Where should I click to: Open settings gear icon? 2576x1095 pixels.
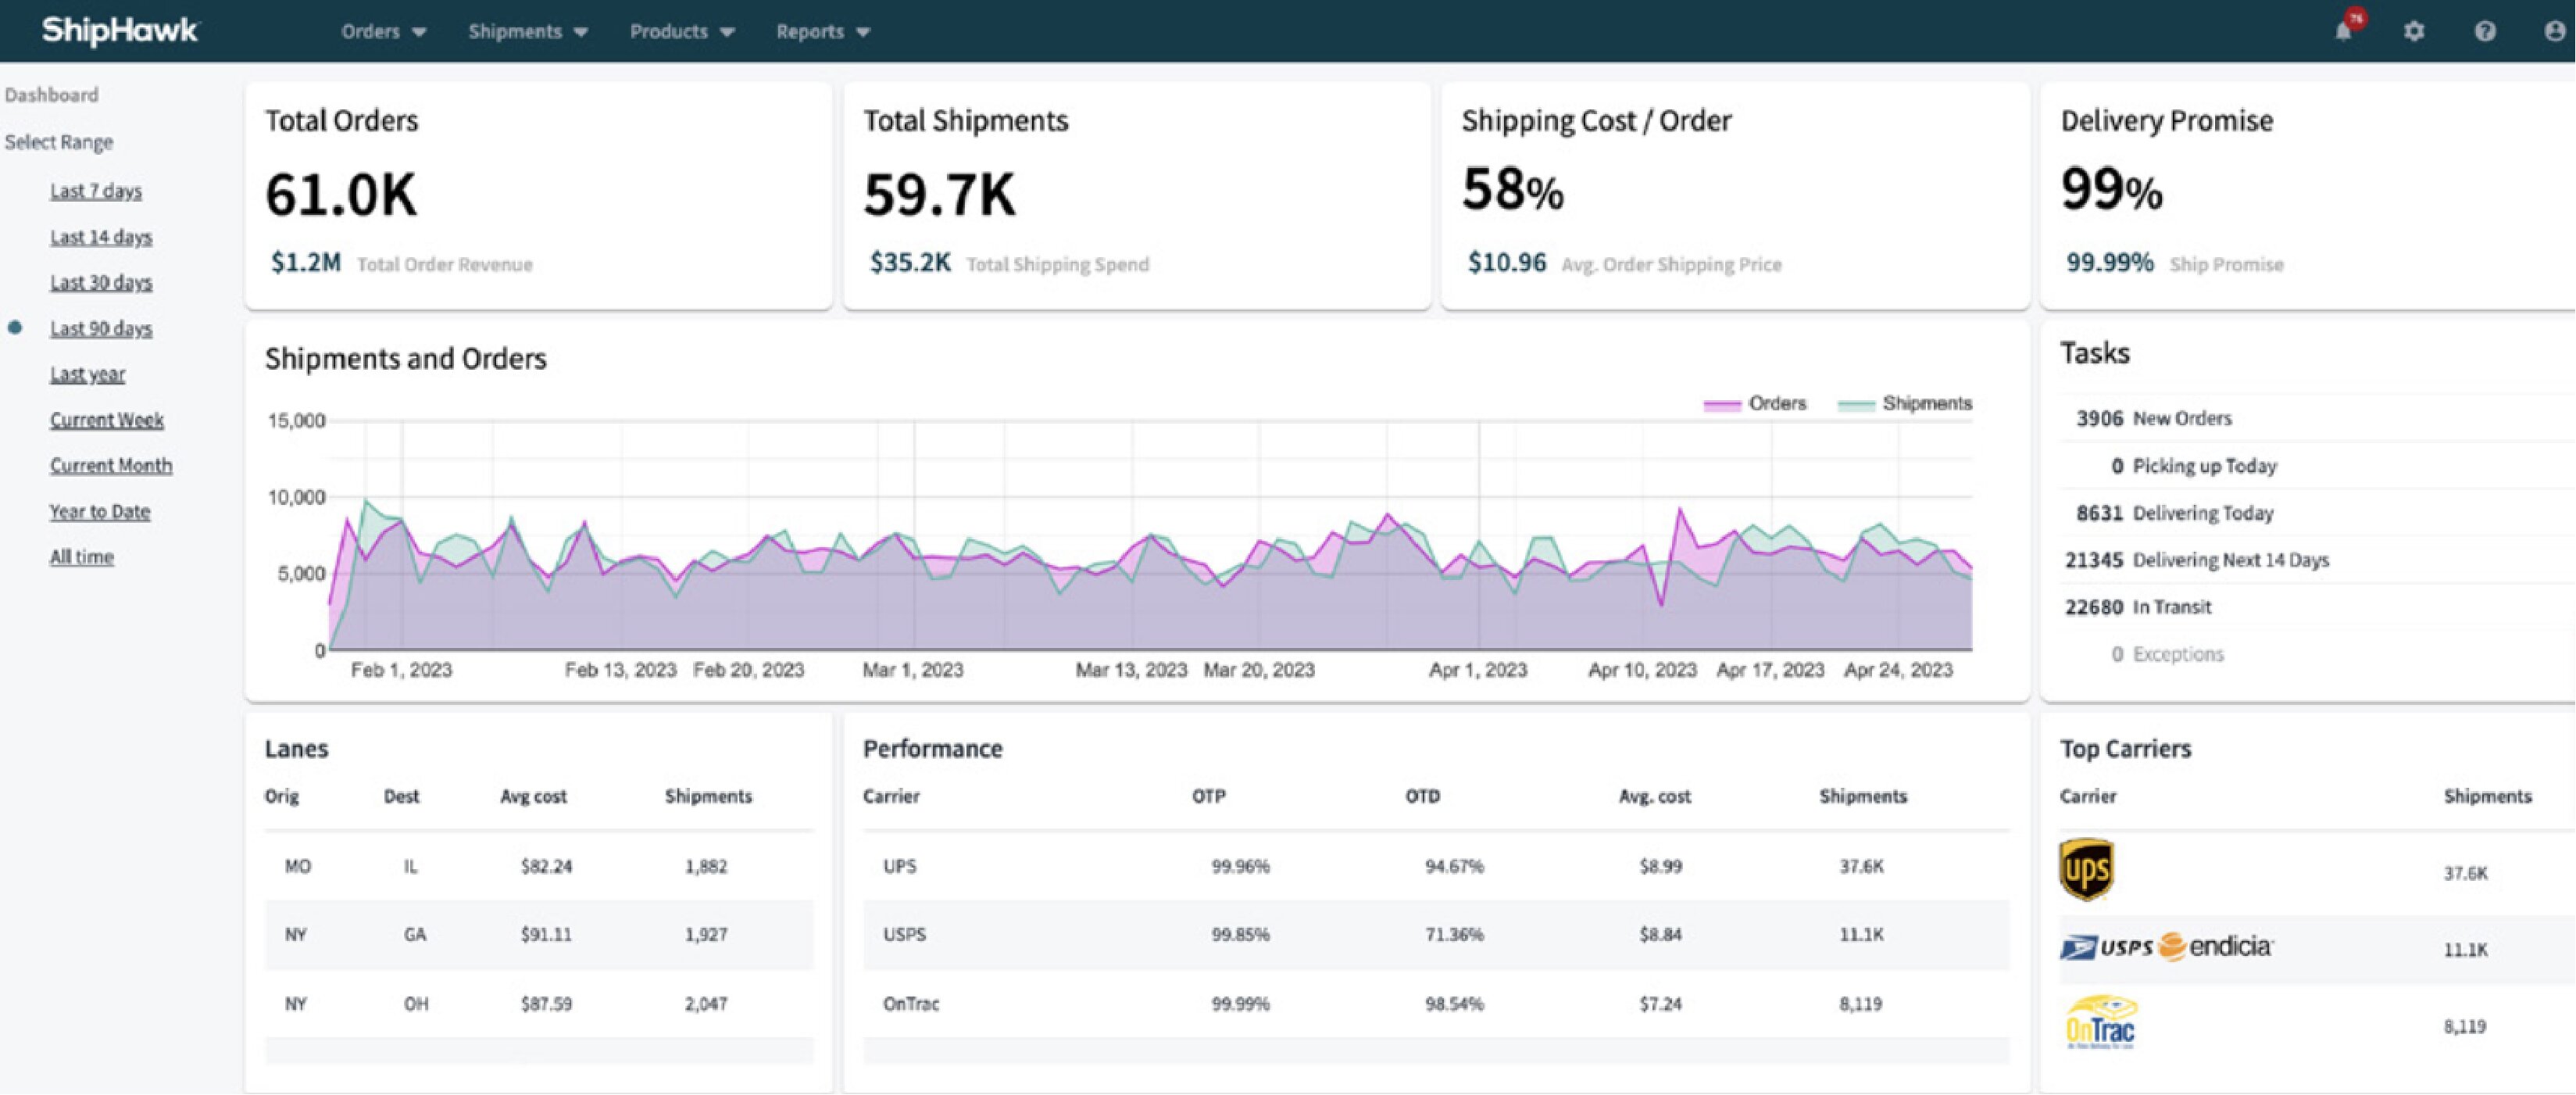pos(2414,31)
